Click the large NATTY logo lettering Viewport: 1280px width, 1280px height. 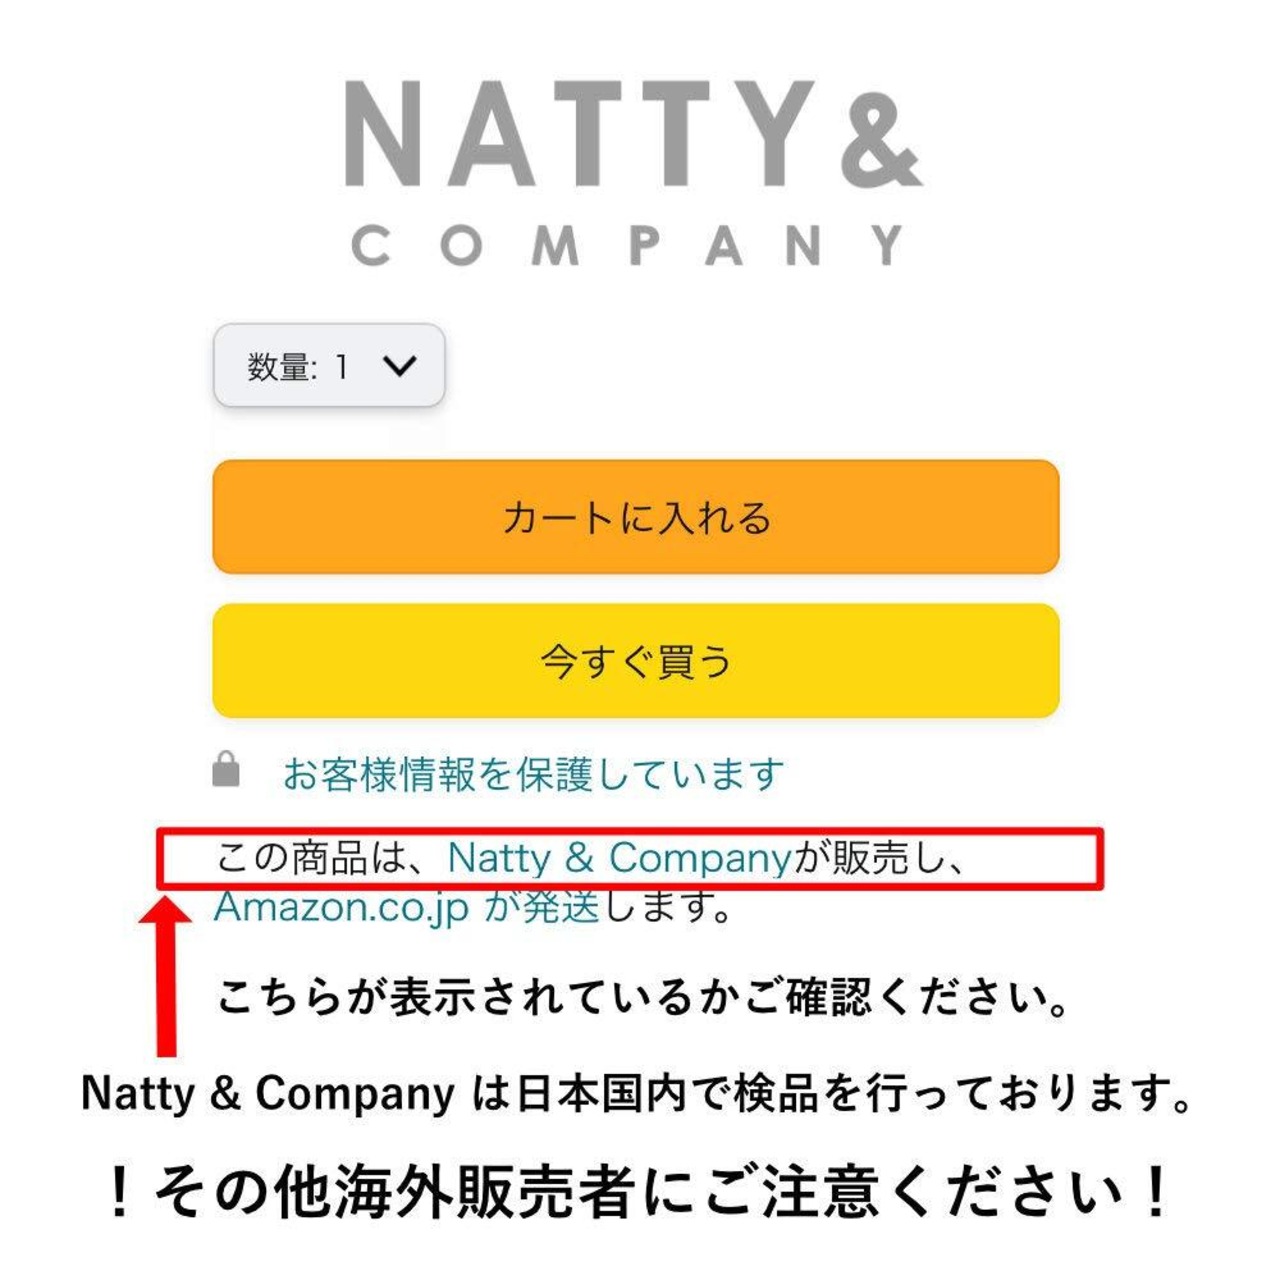(x=580, y=134)
